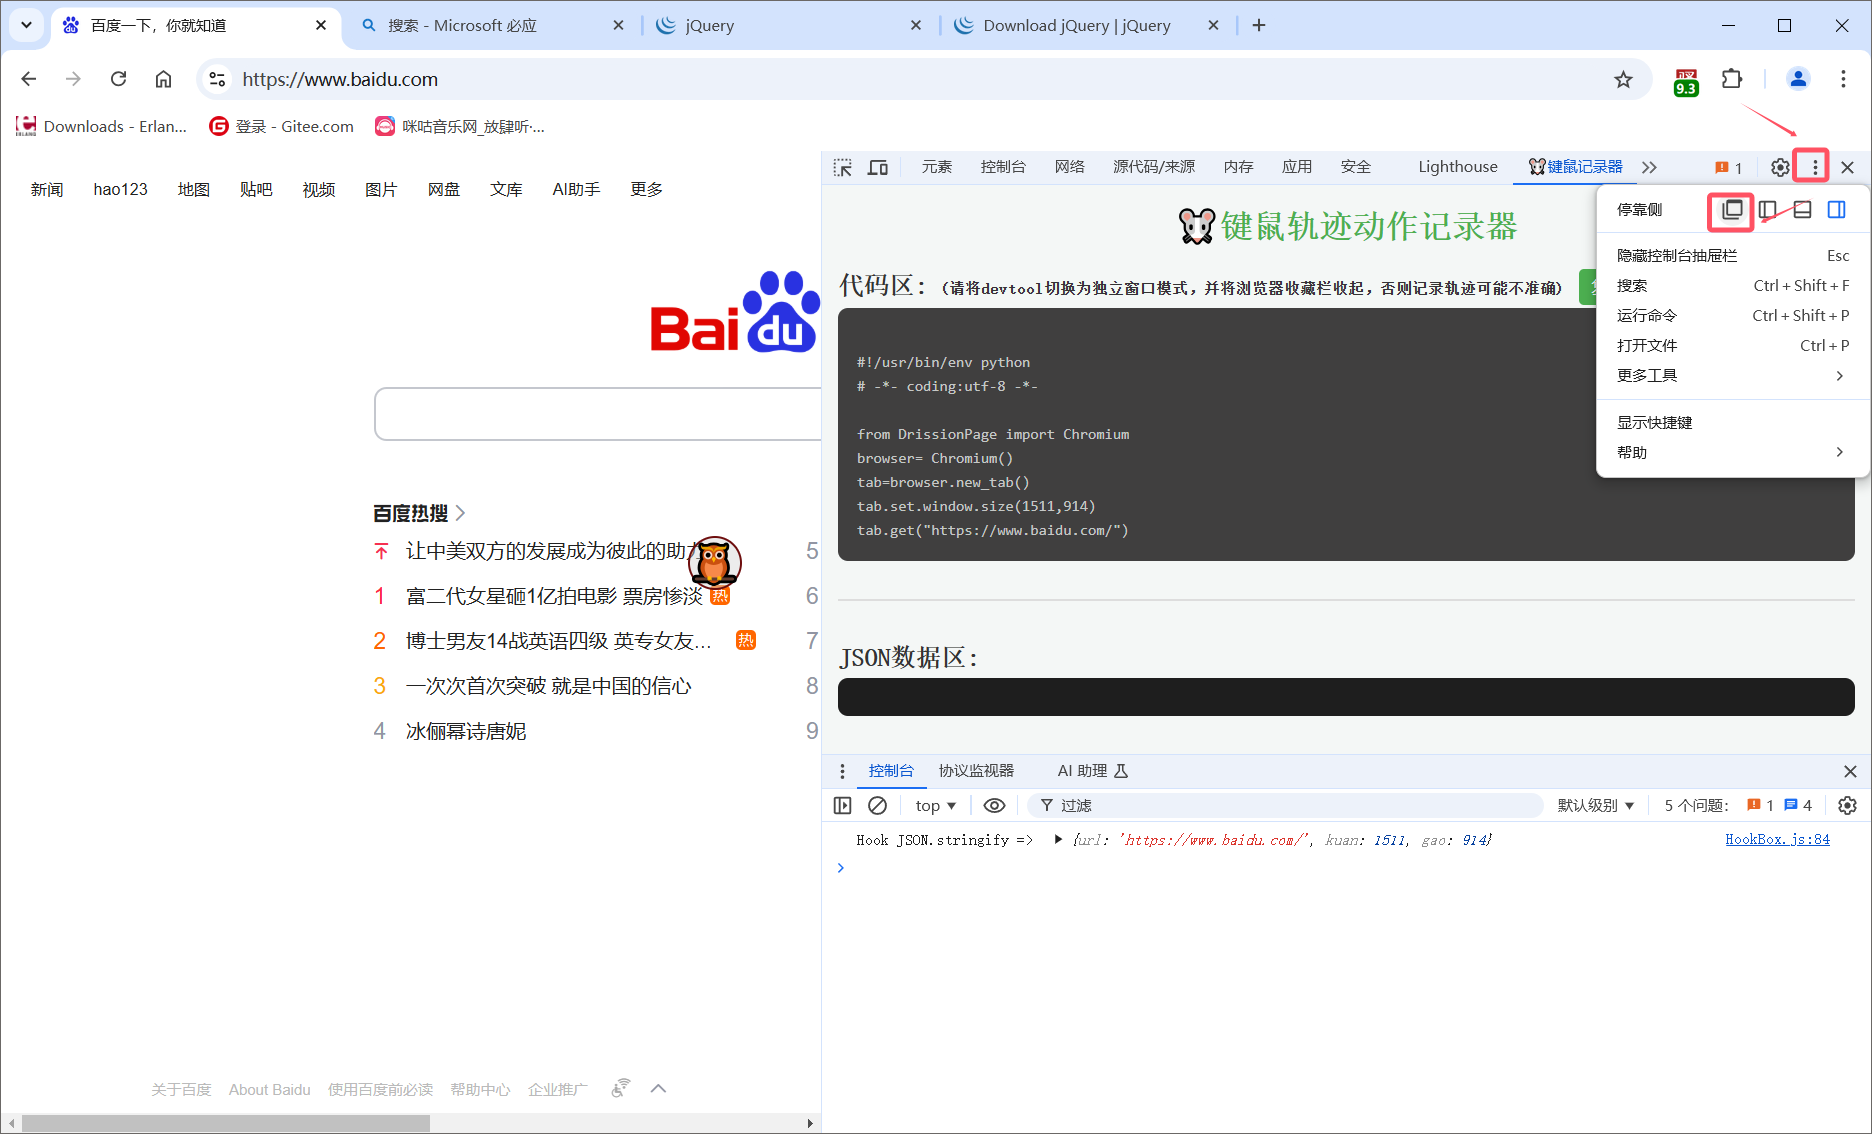Image resolution: width=1872 pixels, height=1134 pixels.
Task: Navigate back in browser history
Action: (28, 79)
